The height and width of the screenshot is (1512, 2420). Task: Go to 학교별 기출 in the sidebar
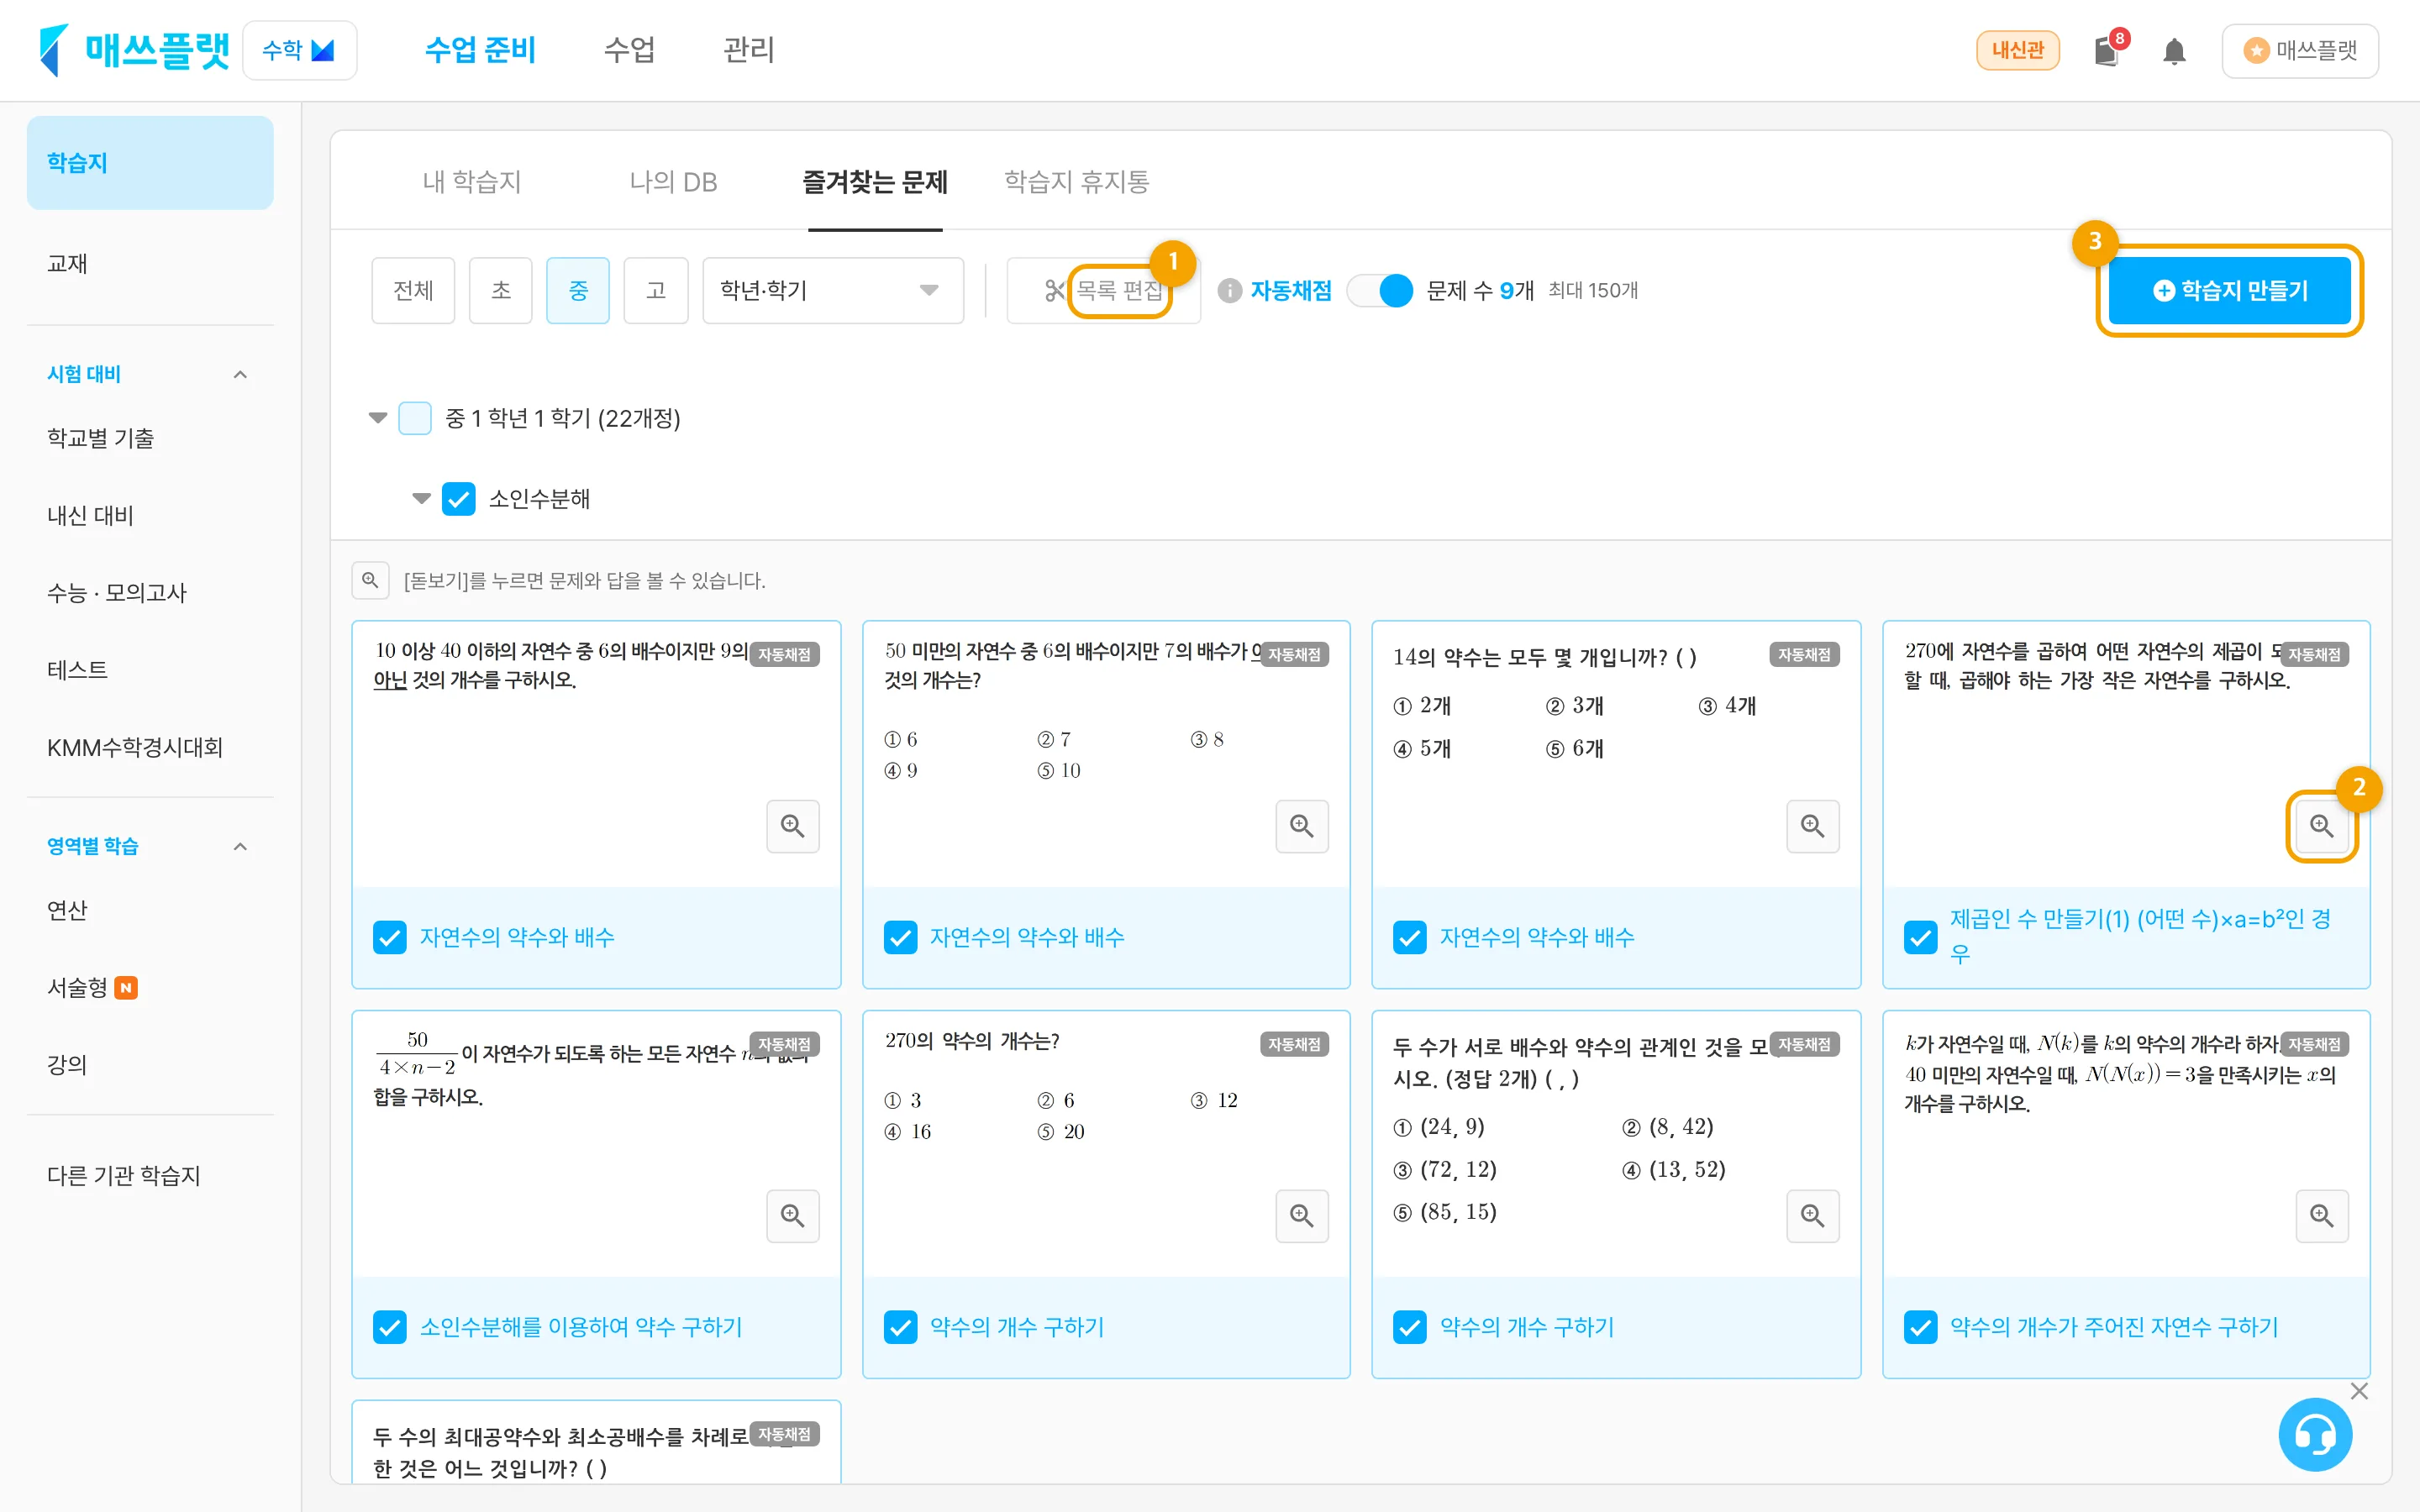(x=100, y=438)
